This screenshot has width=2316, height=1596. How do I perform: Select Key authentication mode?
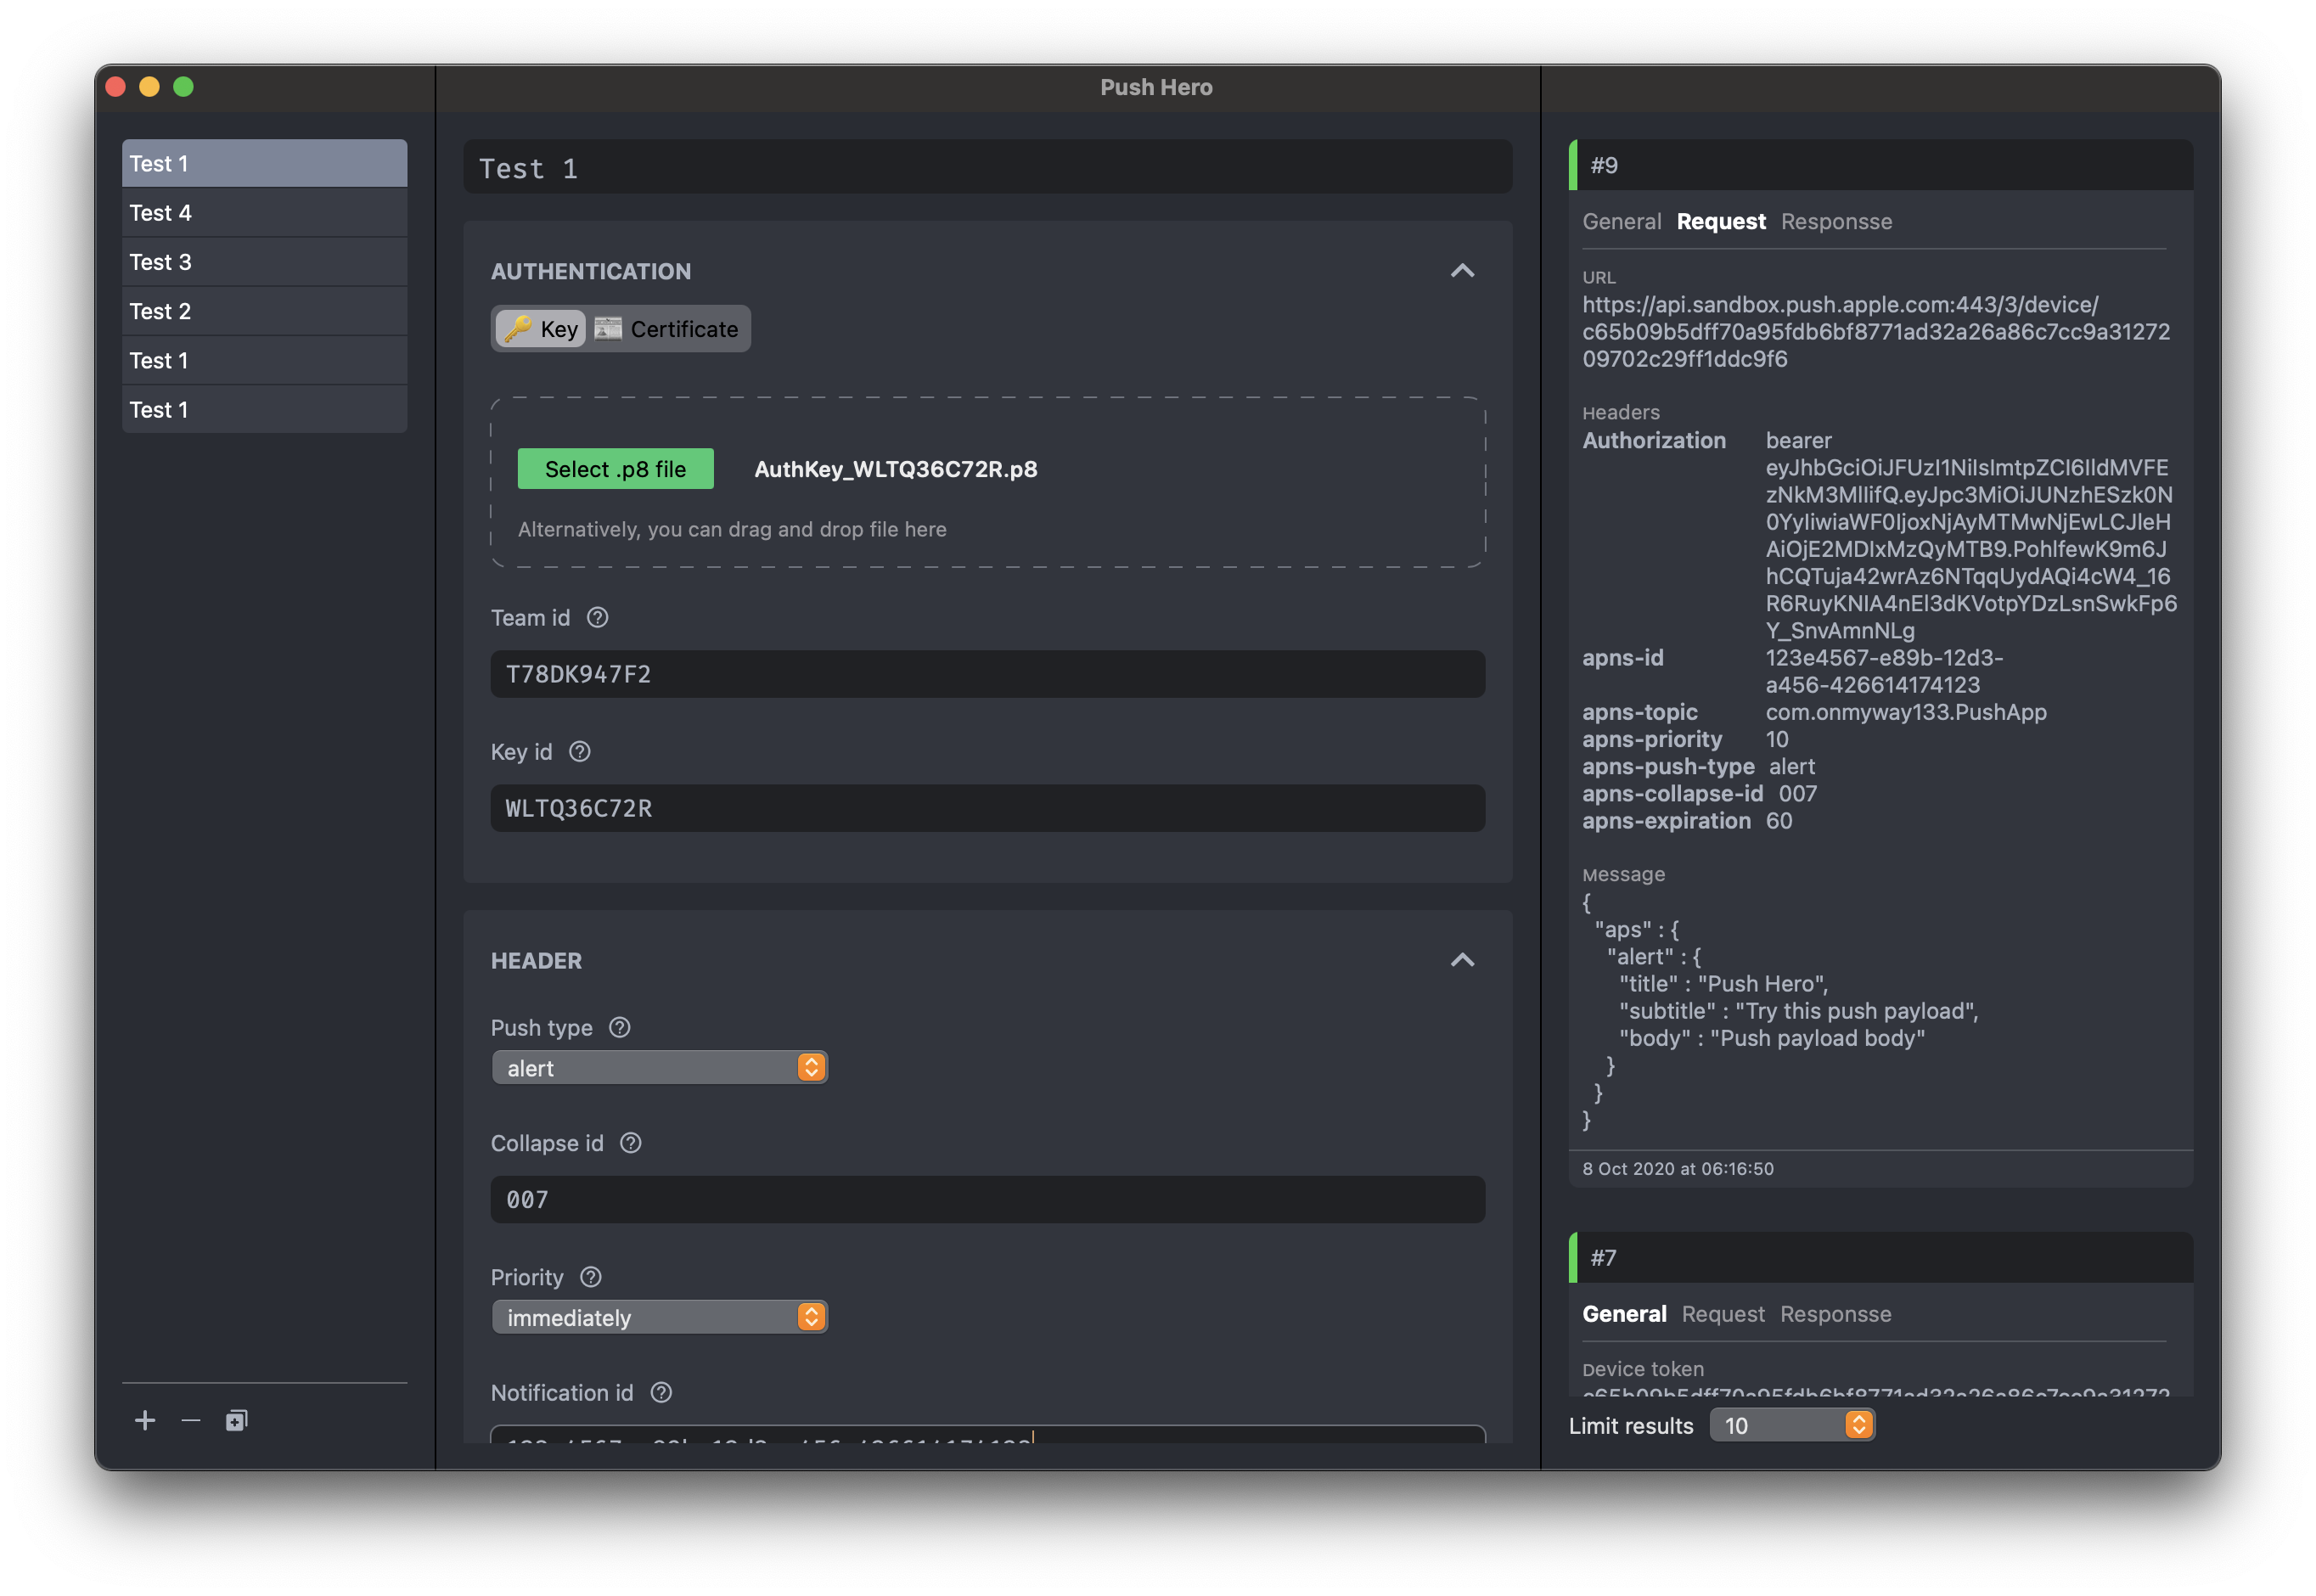pos(541,329)
